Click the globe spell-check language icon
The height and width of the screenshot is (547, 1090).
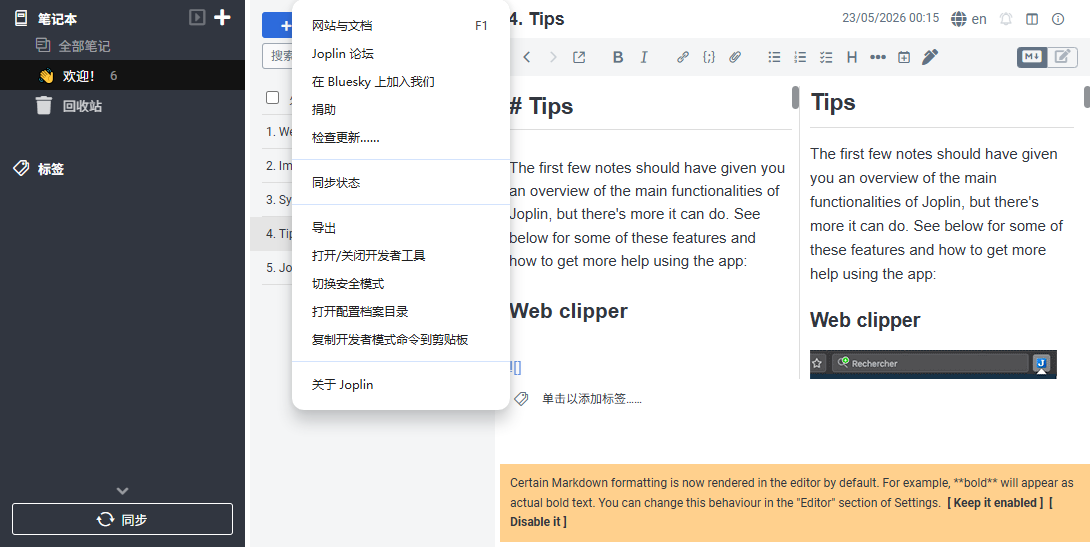[x=959, y=19]
